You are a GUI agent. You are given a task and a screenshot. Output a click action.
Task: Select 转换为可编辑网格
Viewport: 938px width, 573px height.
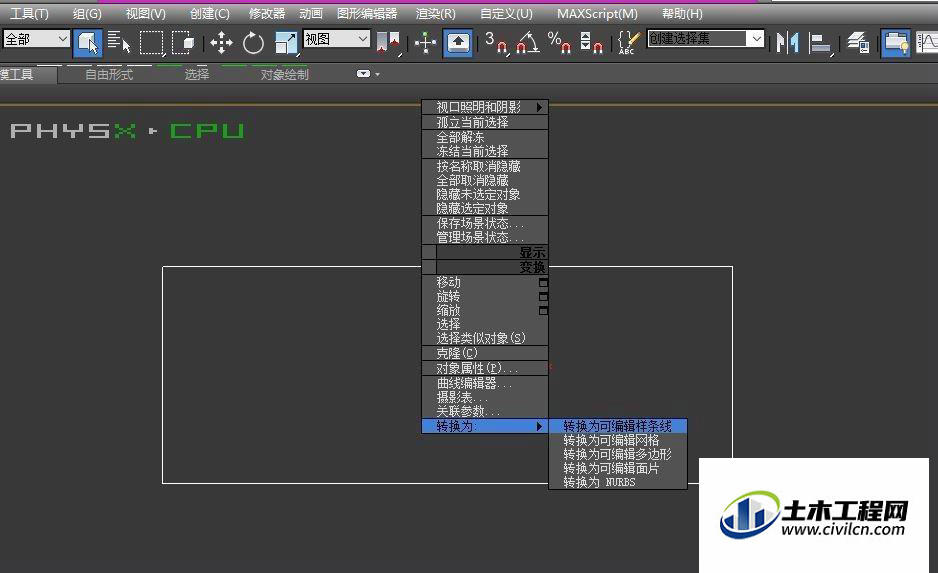(617, 440)
